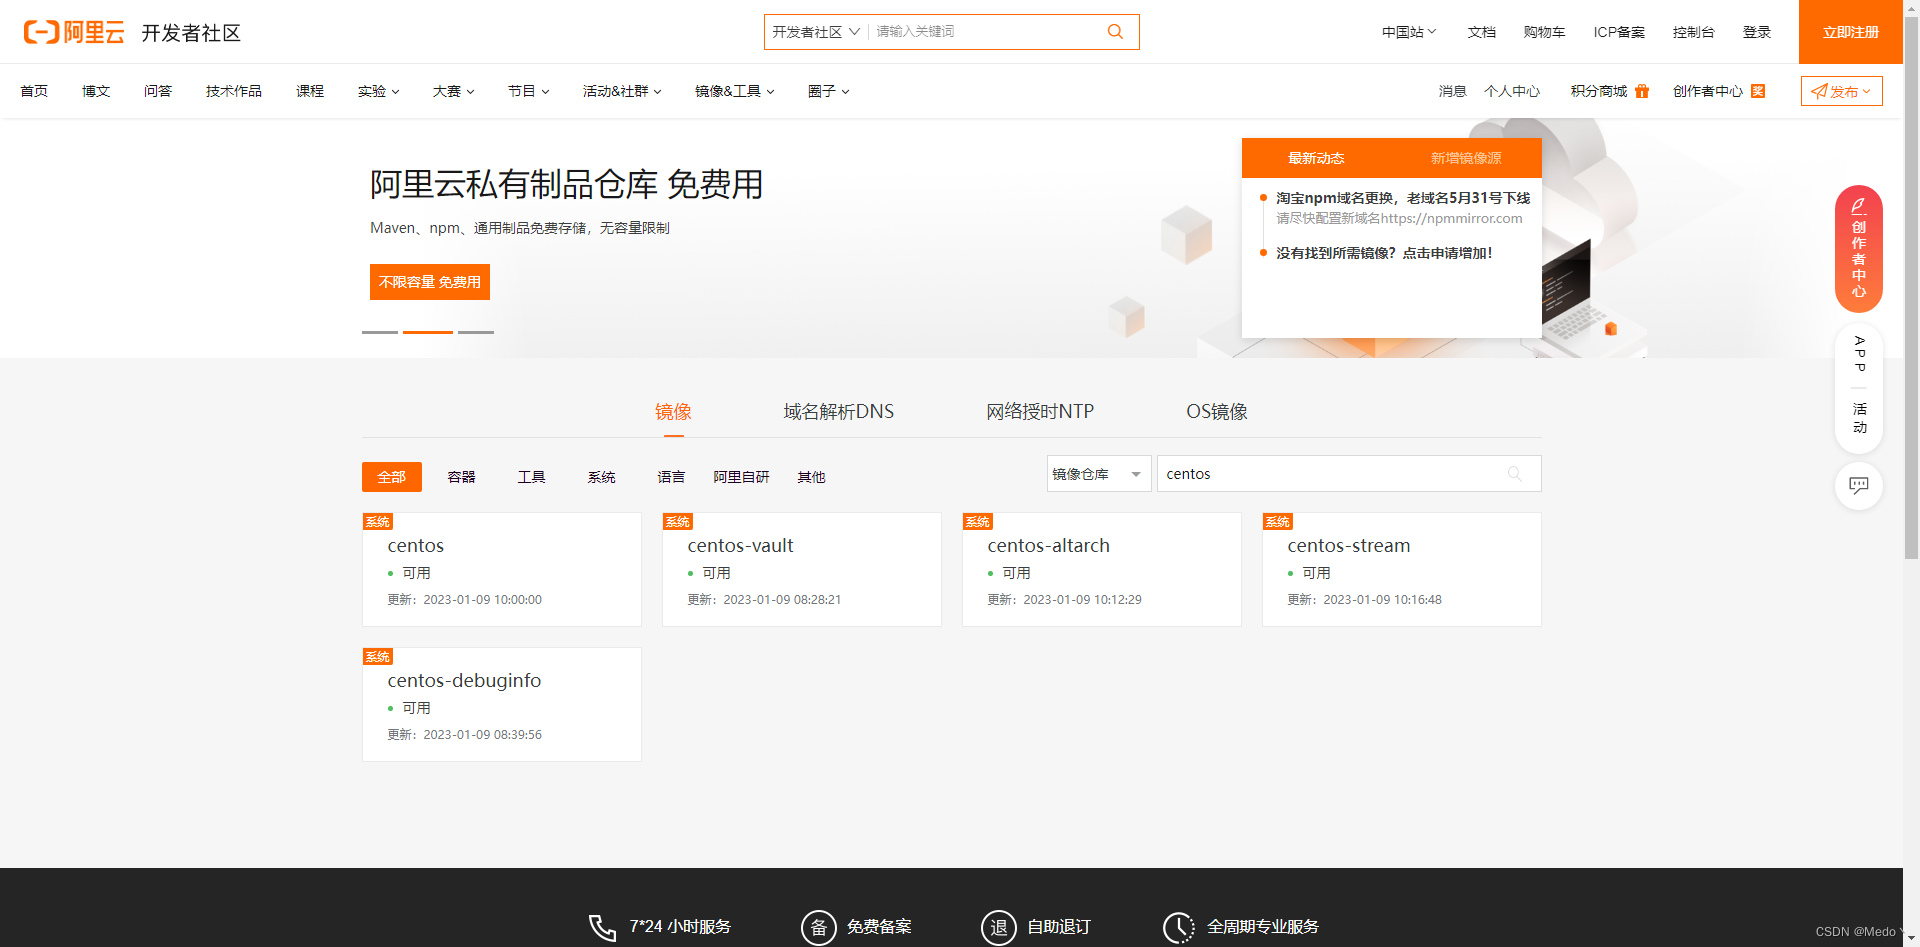Go to the second banner slide indicator
This screenshot has height=947, width=1920.
pos(428,332)
